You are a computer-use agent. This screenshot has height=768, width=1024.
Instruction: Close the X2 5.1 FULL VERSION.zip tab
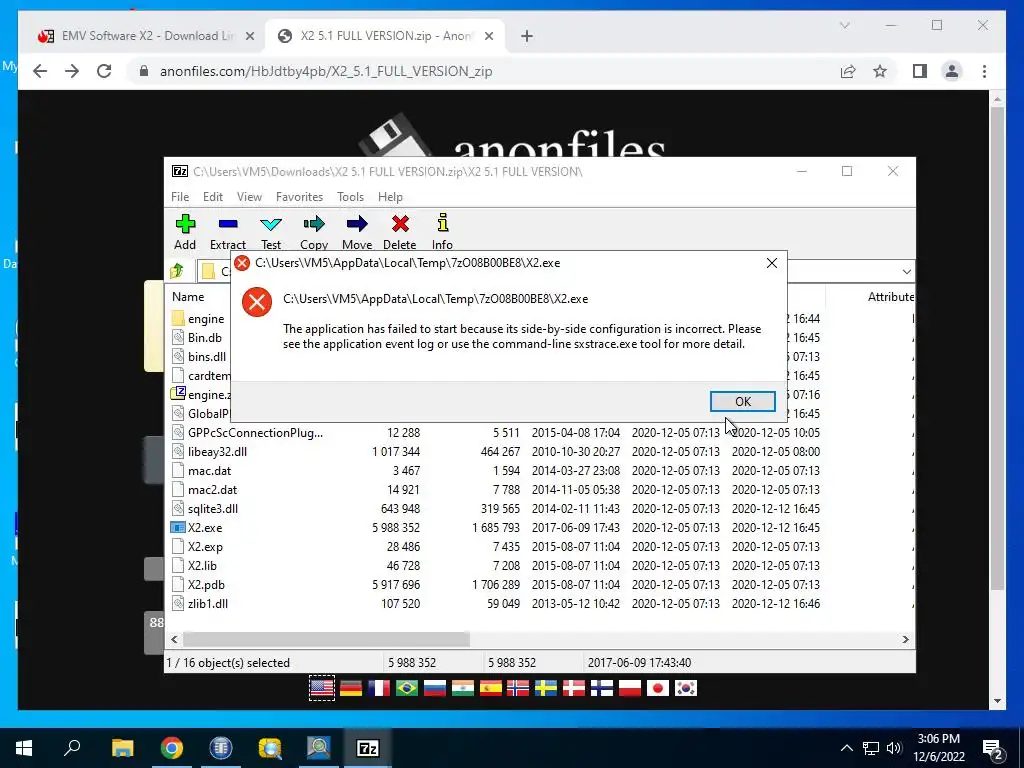[x=488, y=36]
